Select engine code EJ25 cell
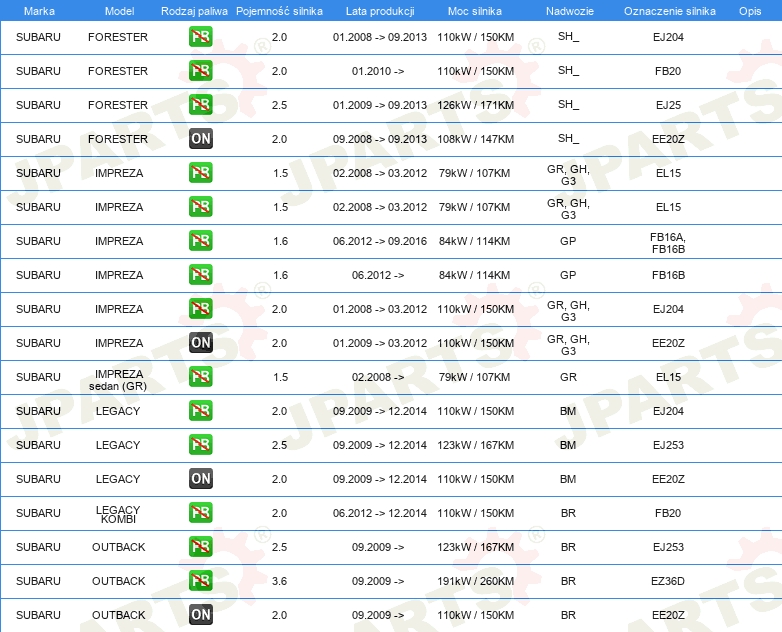Image resolution: width=782 pixels, height=632 pixels. [x=668, y=105]
